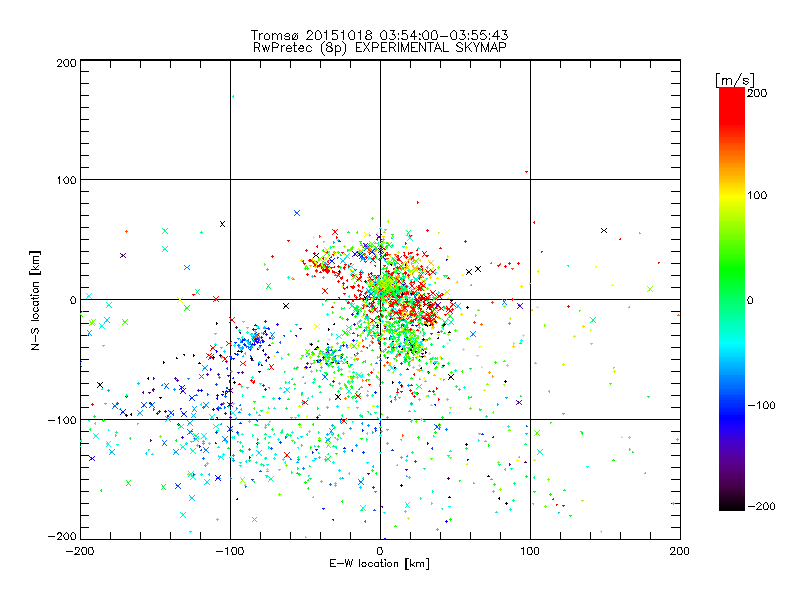Click the x-axis tick label '200'

click(x=680, y=551)
